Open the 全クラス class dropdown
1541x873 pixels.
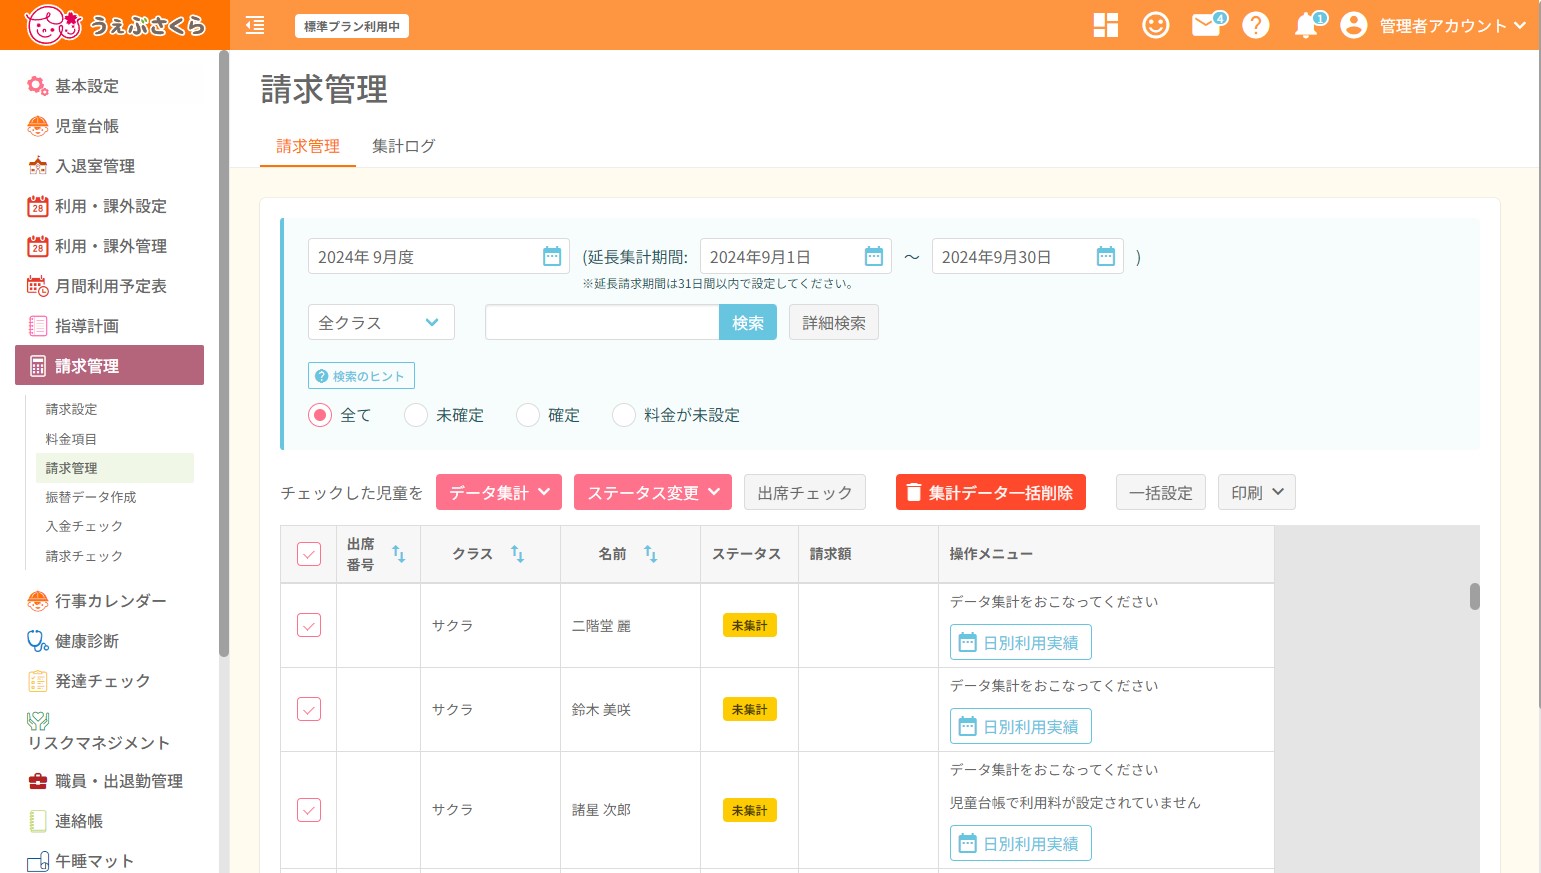tap(381, 322)
